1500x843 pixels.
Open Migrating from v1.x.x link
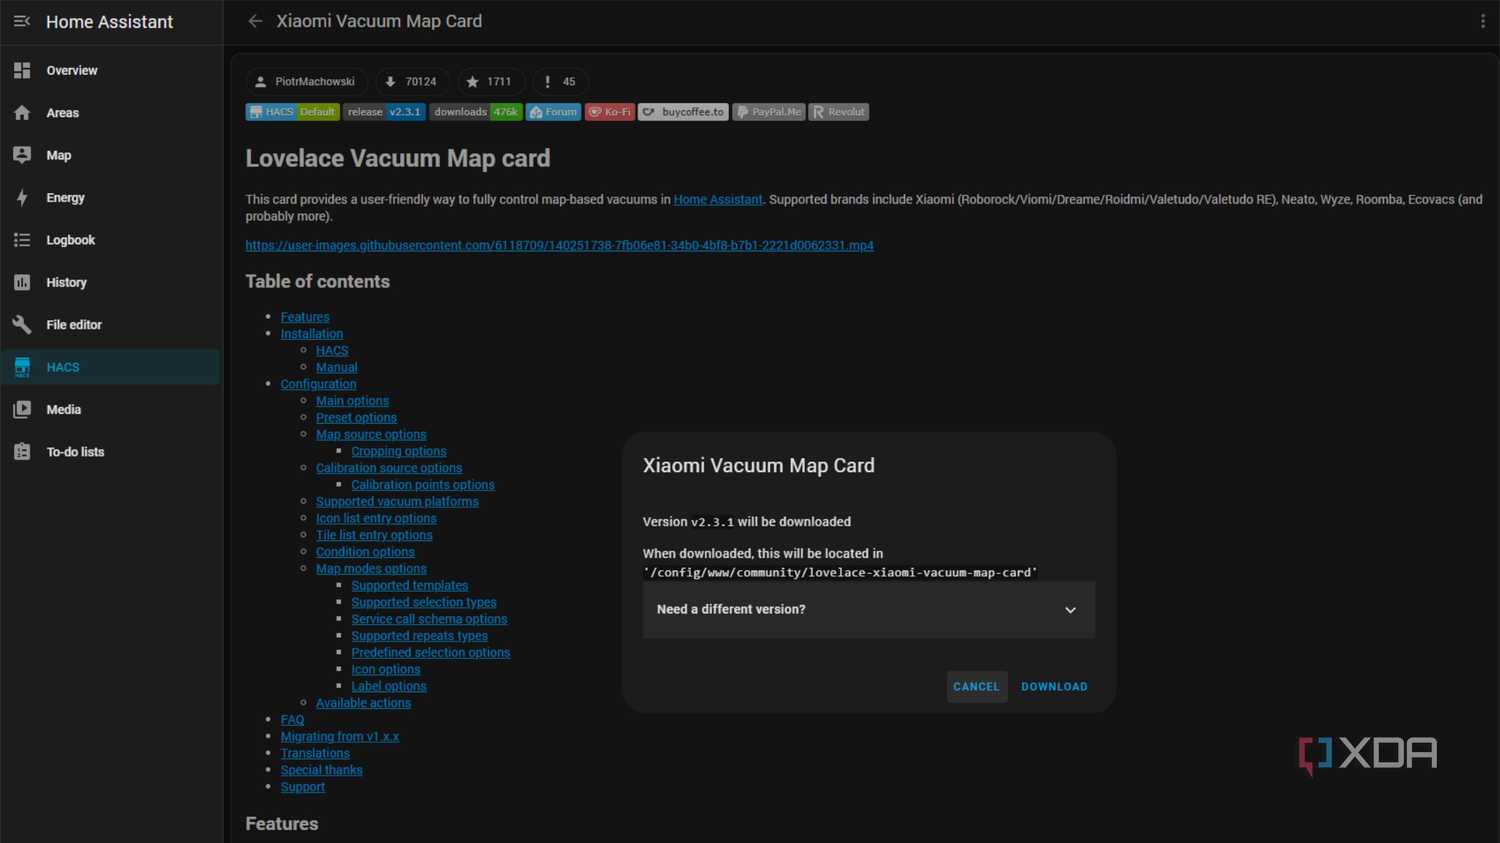click(340, 737)
